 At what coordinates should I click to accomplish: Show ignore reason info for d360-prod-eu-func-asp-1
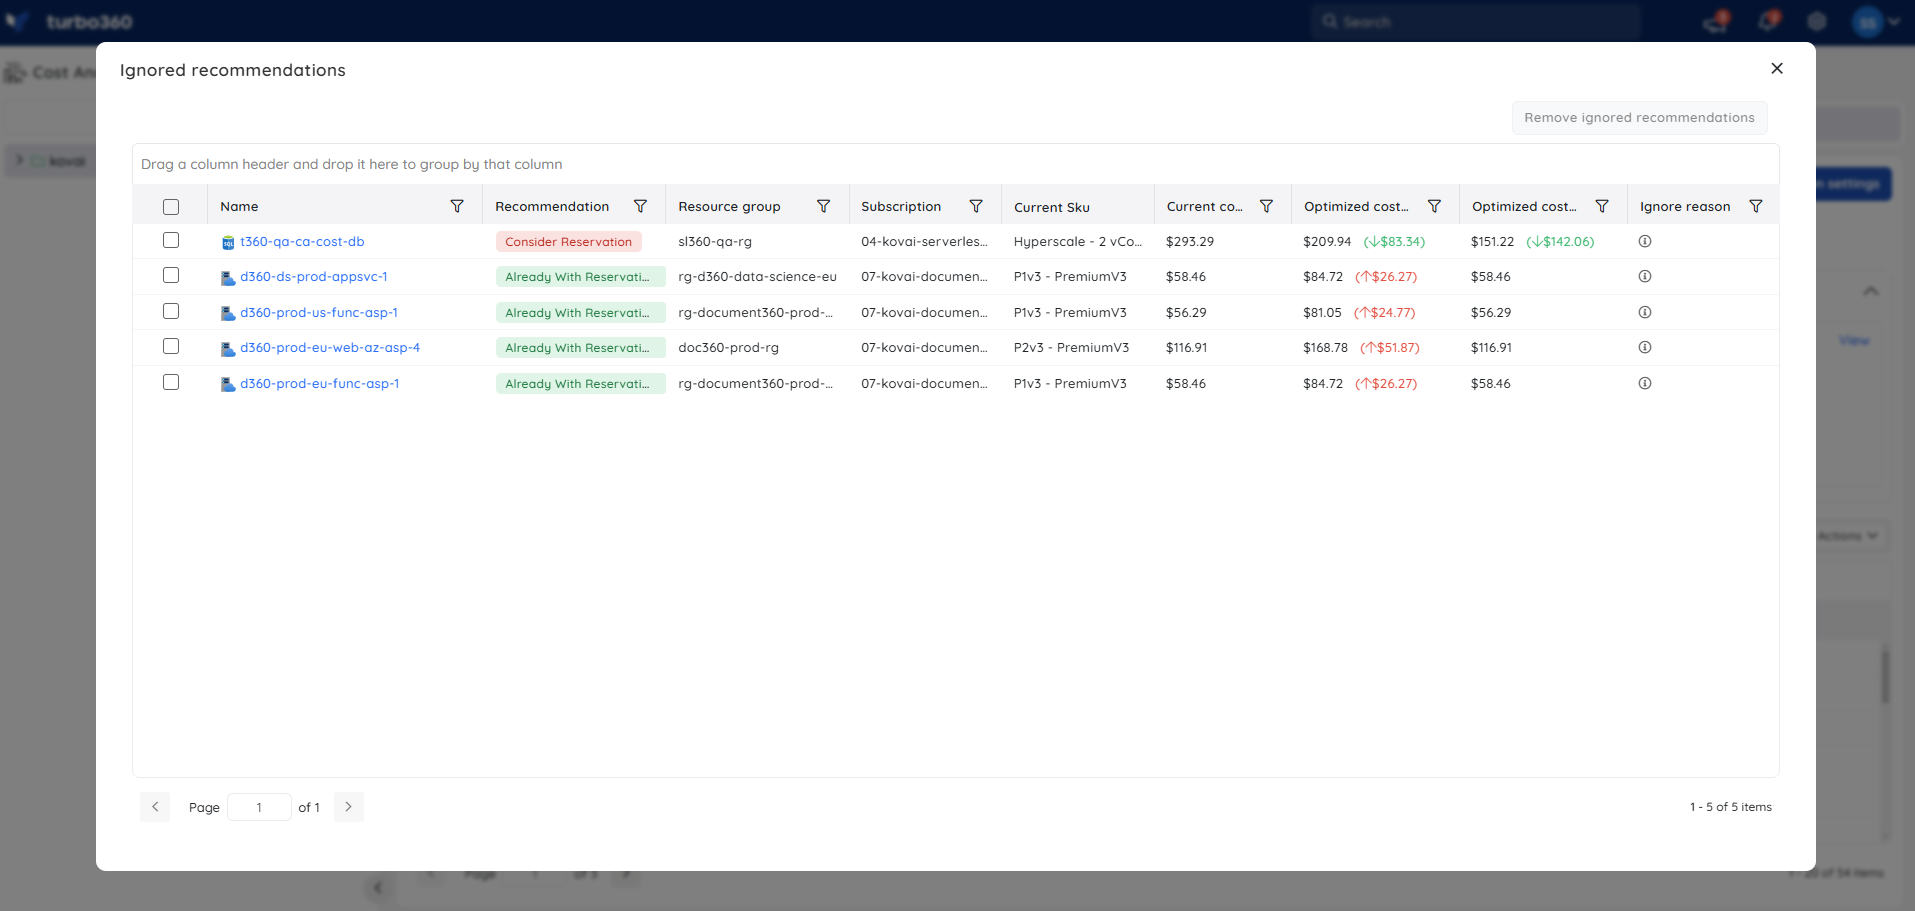1645,383
